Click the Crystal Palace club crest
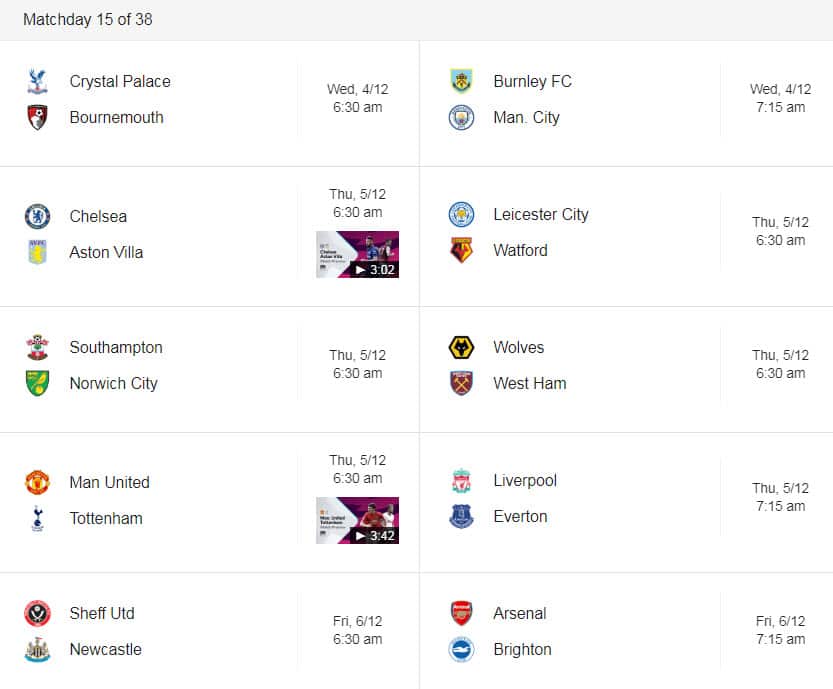The height and width of the screenshot is (689, 833). click(x=37, y=81)
